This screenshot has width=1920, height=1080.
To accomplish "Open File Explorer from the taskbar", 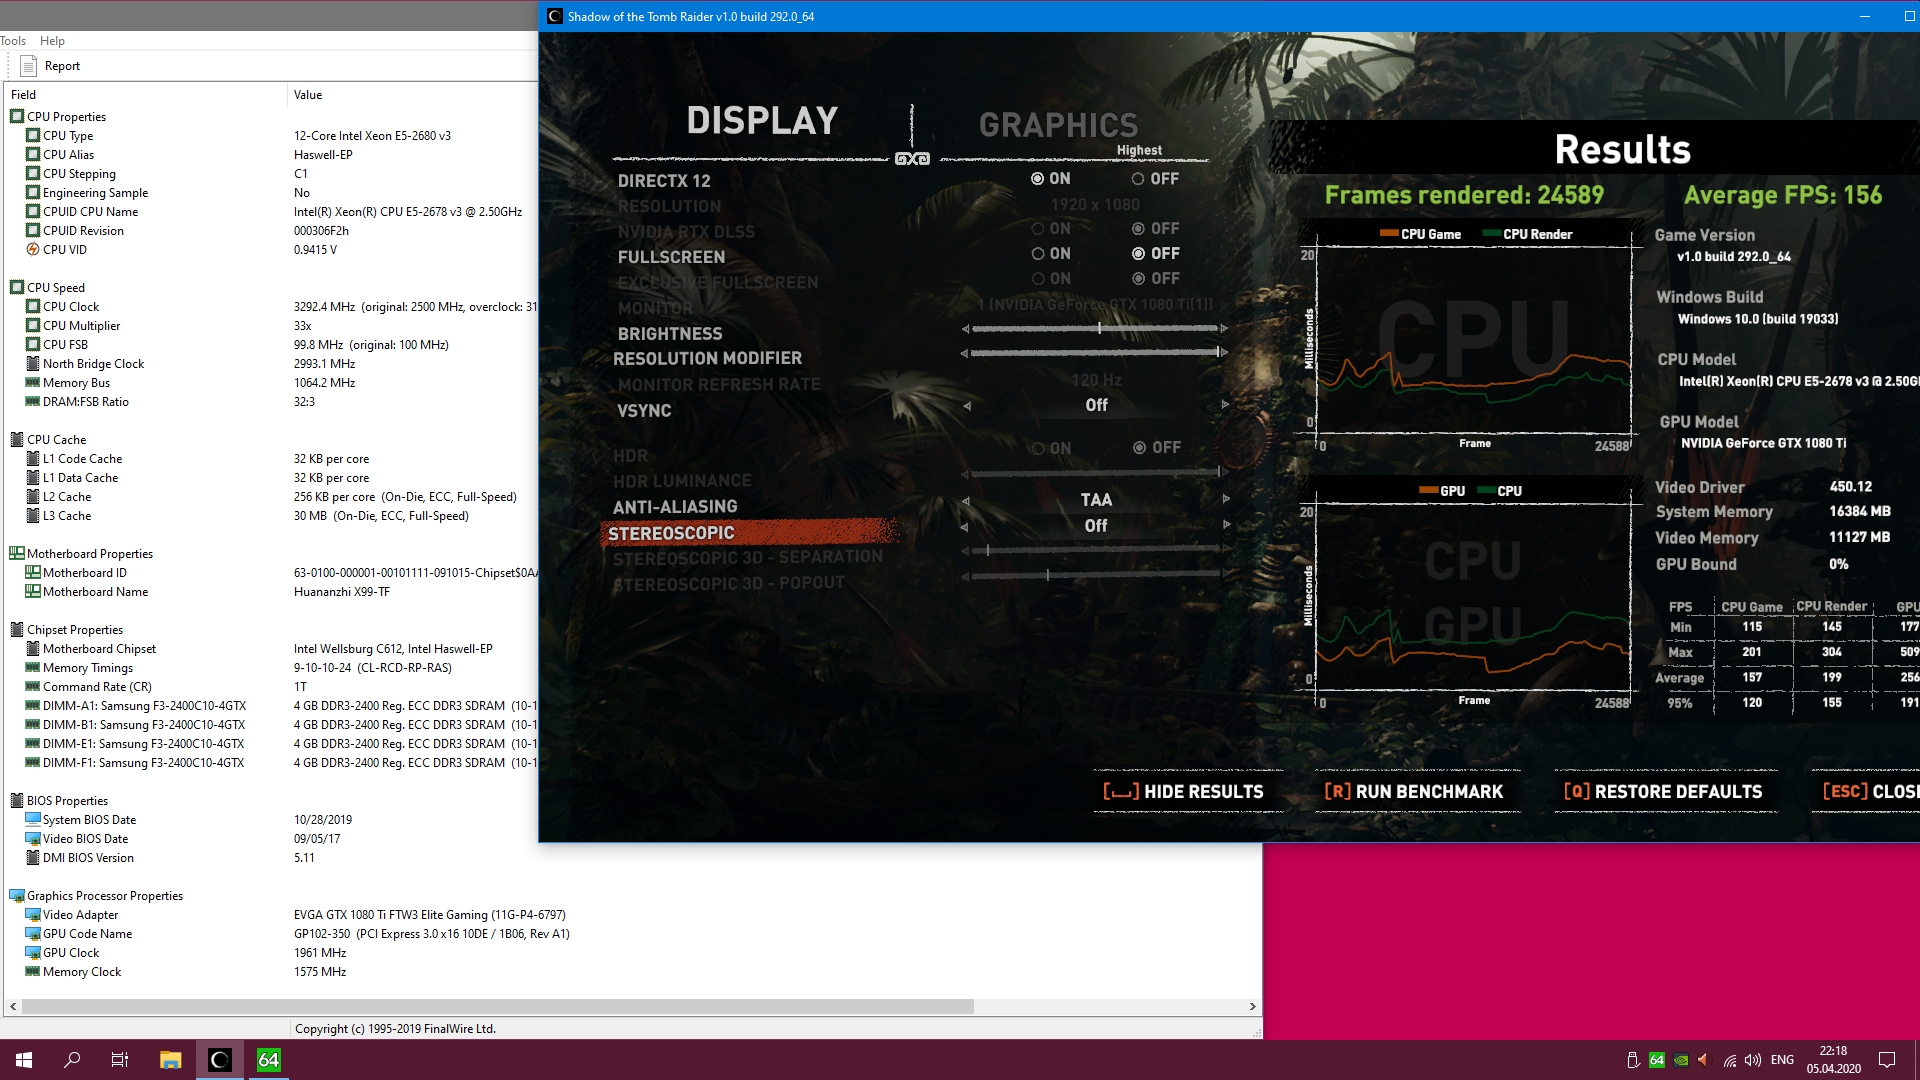I will pos(170,1060).
